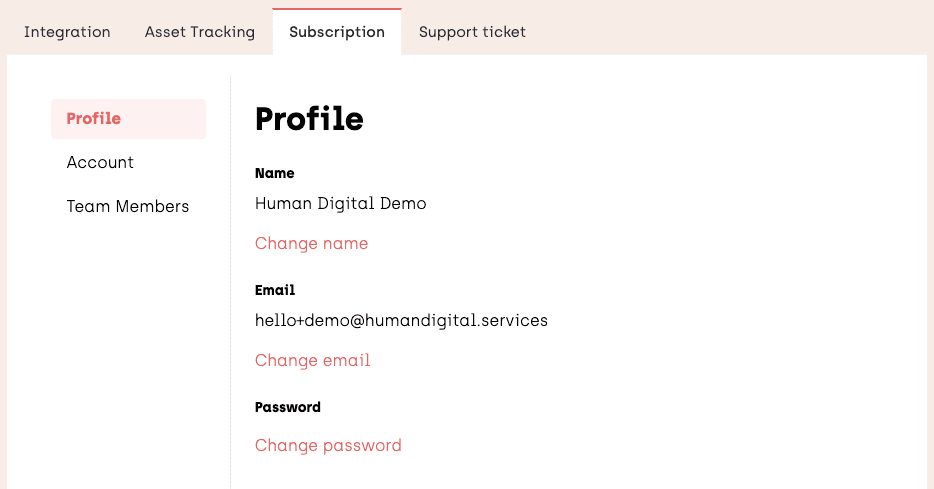Screen dimensions: 934x489
Task: Open the Change password link
Action: pos(328,446)
